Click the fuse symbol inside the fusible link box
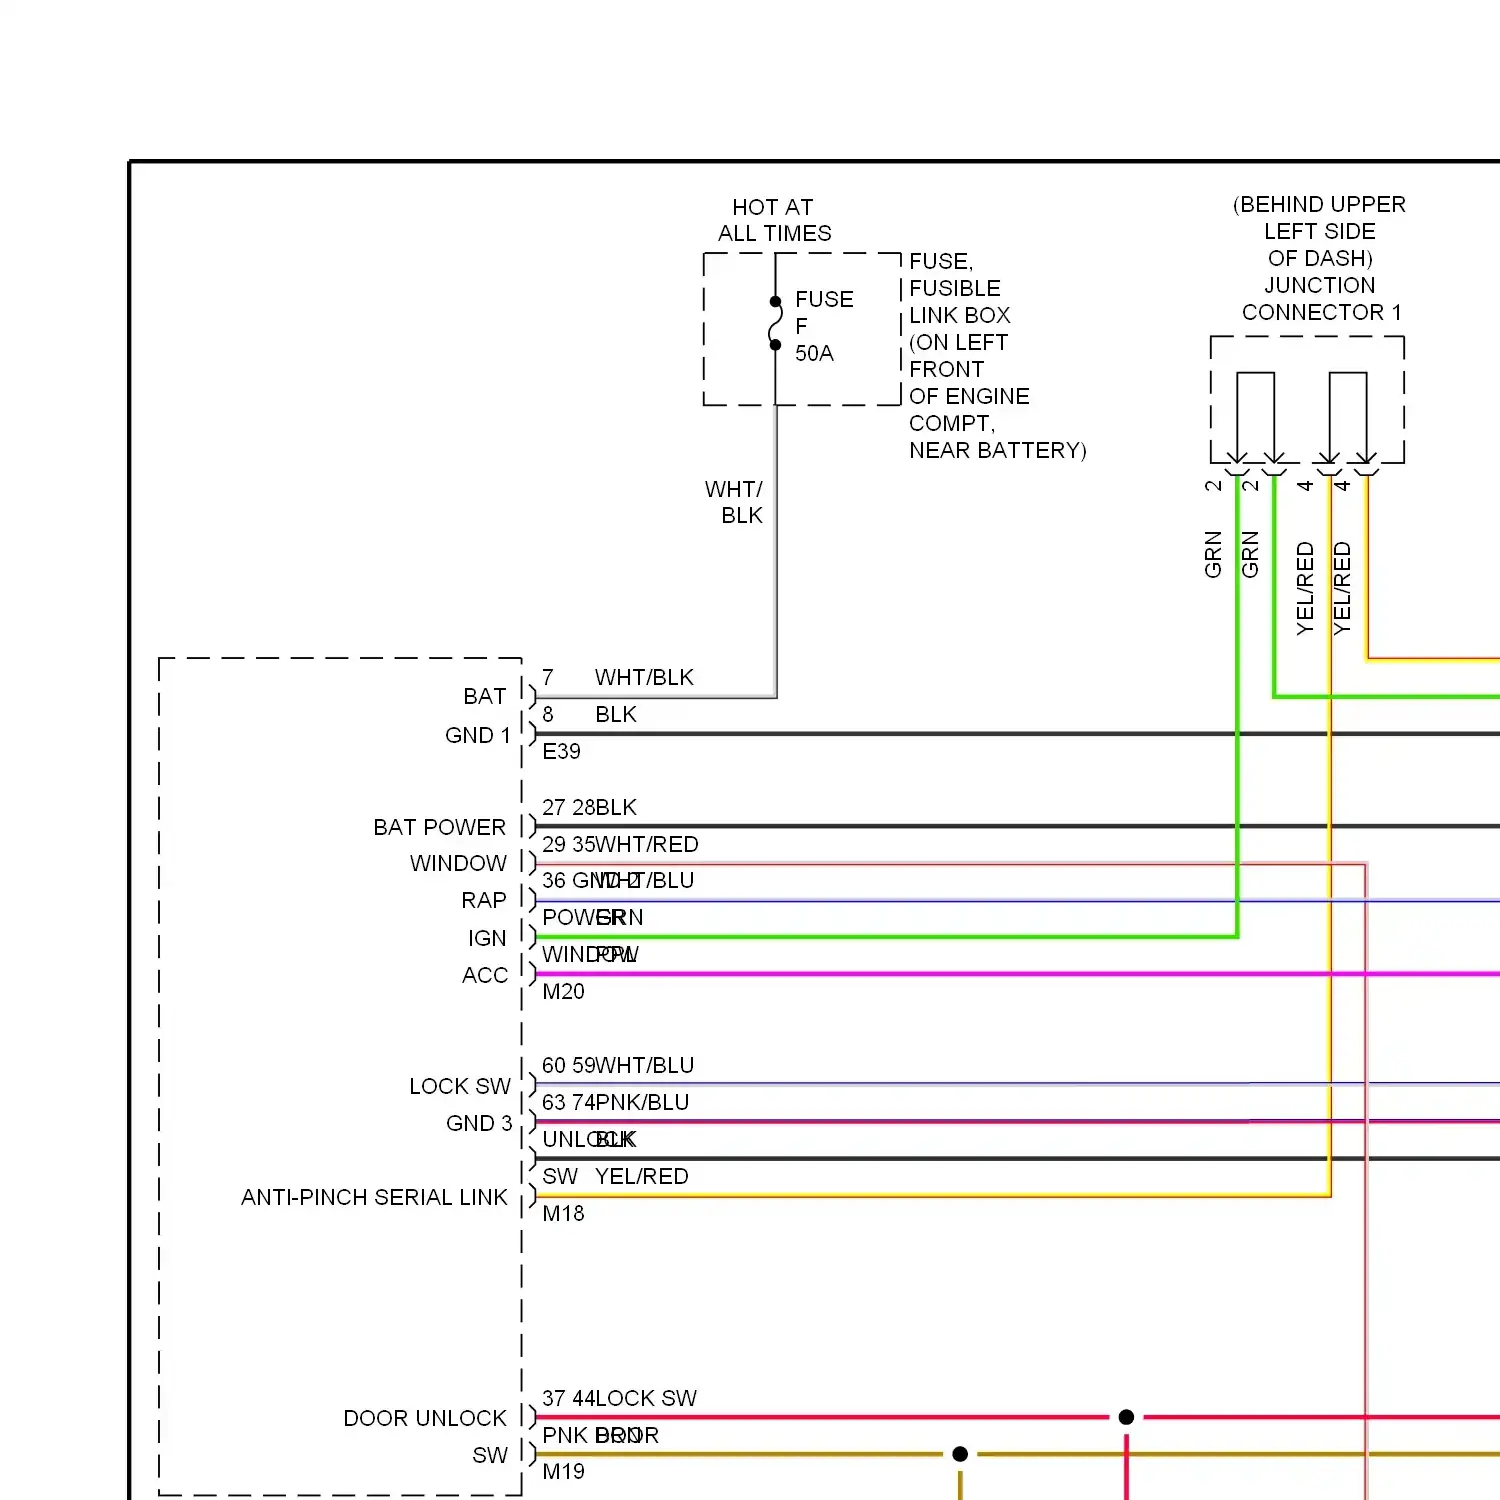Viewport: 1500px width, 1500px height. (x=775, y=323)
